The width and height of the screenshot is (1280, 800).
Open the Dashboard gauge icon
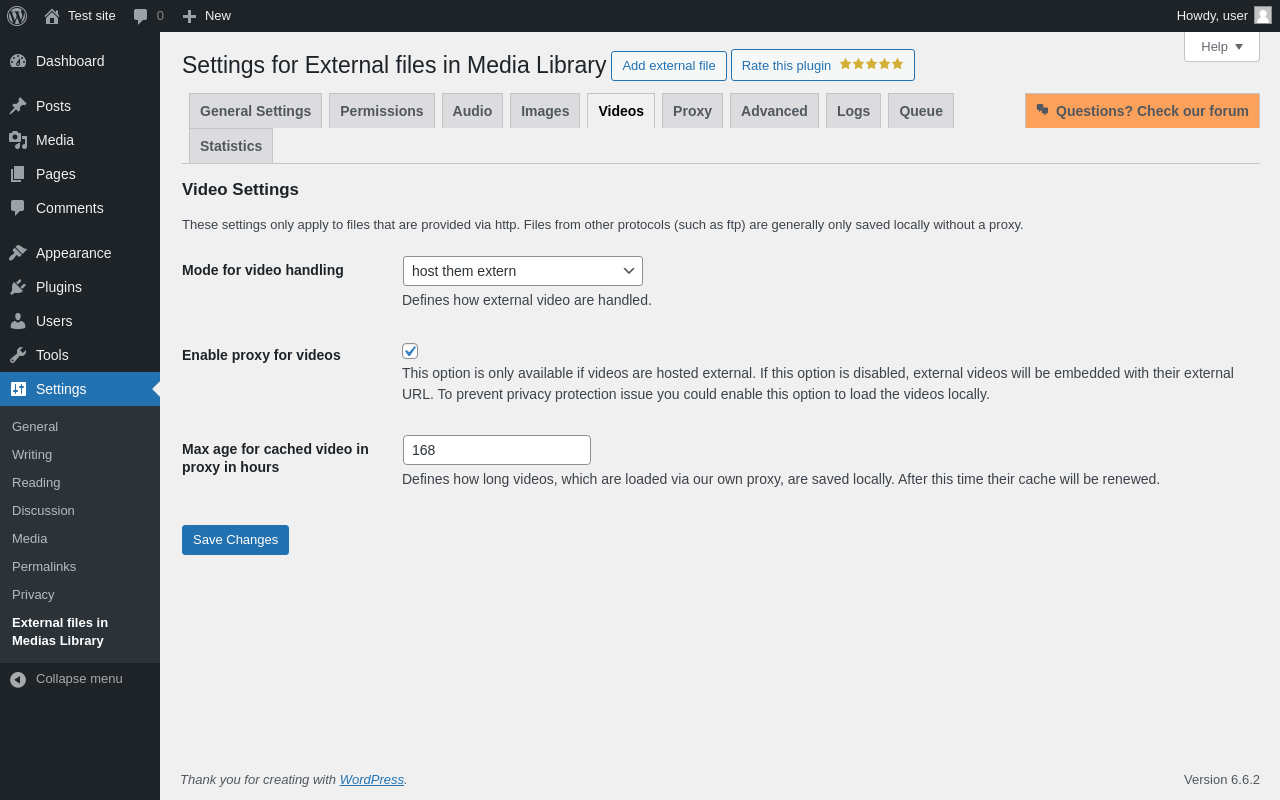tap(18, 61)
